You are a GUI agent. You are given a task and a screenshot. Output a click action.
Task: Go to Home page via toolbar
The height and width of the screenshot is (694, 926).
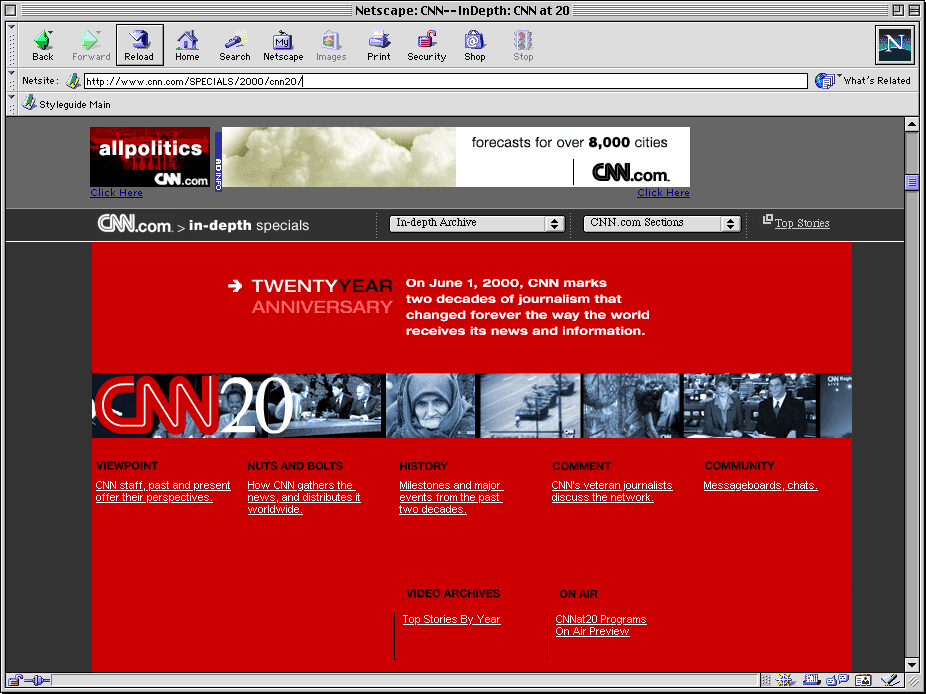pos(187,45)
